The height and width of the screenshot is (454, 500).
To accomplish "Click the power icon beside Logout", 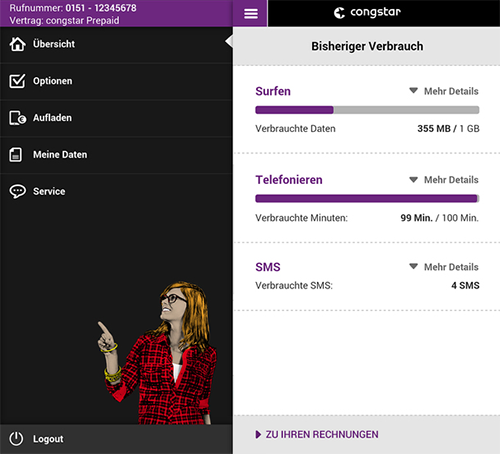I will click(x=16, y=439).
